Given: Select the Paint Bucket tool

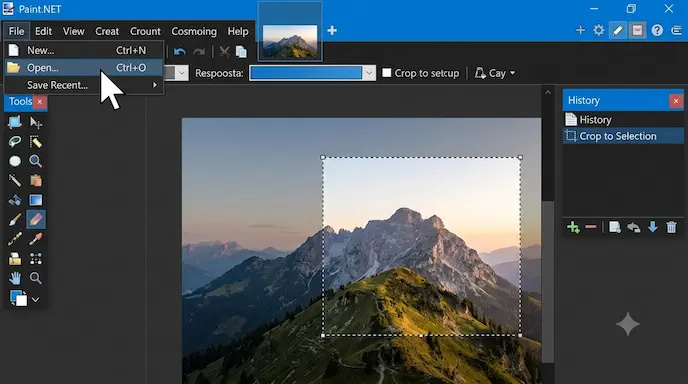Looking at the screenshot, I should point(14,200).
